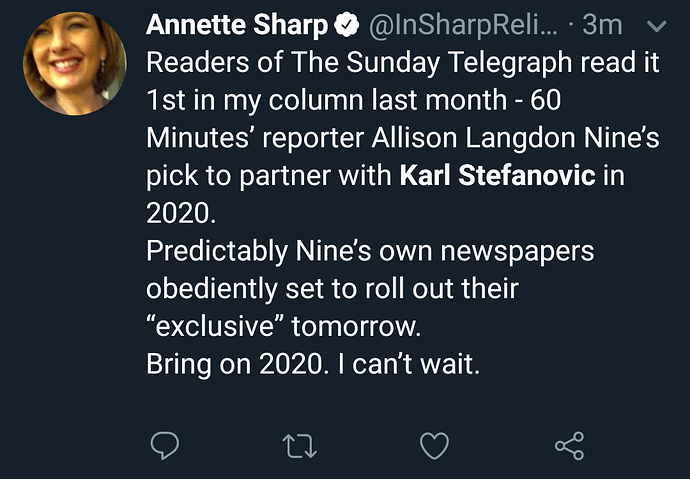Reply to Annette Sharp's tweet
The image size is (690, 479).
click(x=164, y=446)
